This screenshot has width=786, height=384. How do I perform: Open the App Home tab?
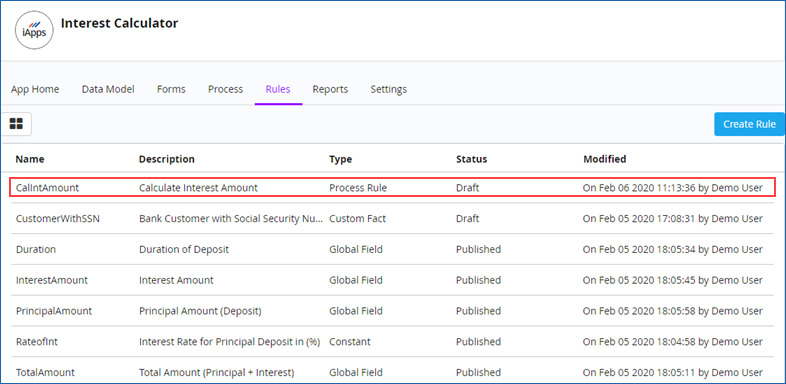pos(35,89)
